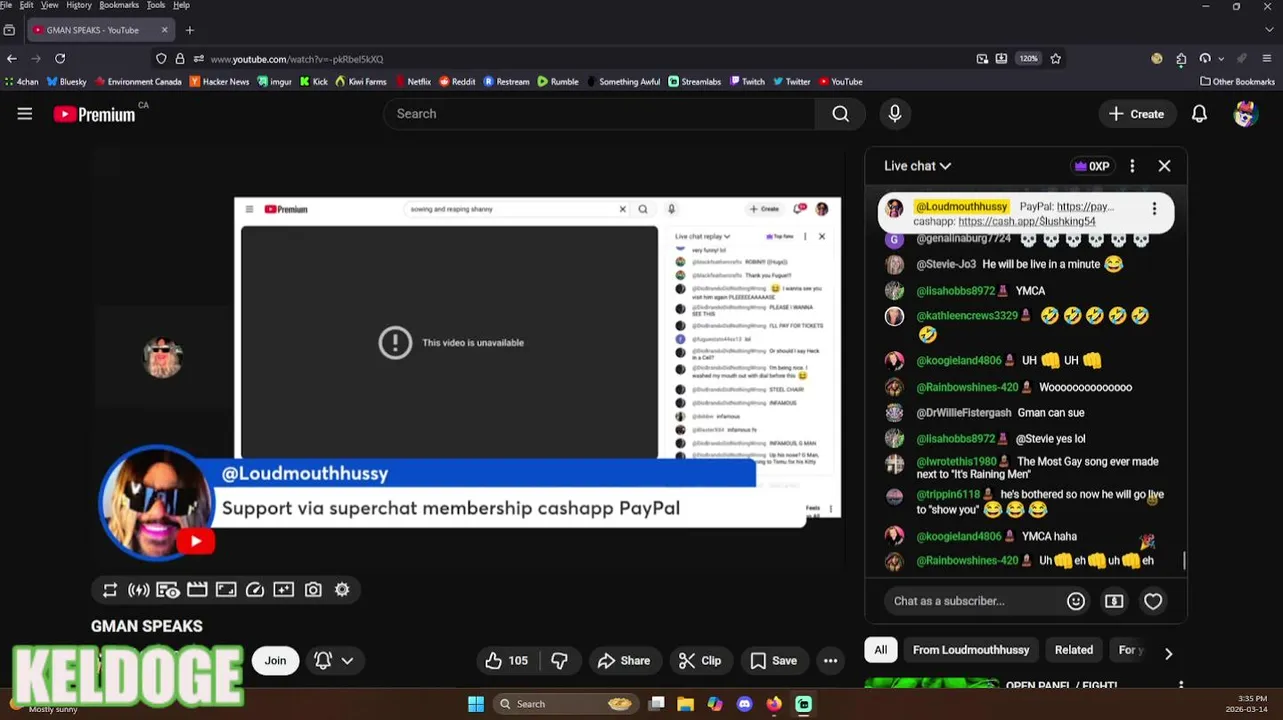
Task: Open the cash.app link in pinned message
Action: pos(1027,222)
